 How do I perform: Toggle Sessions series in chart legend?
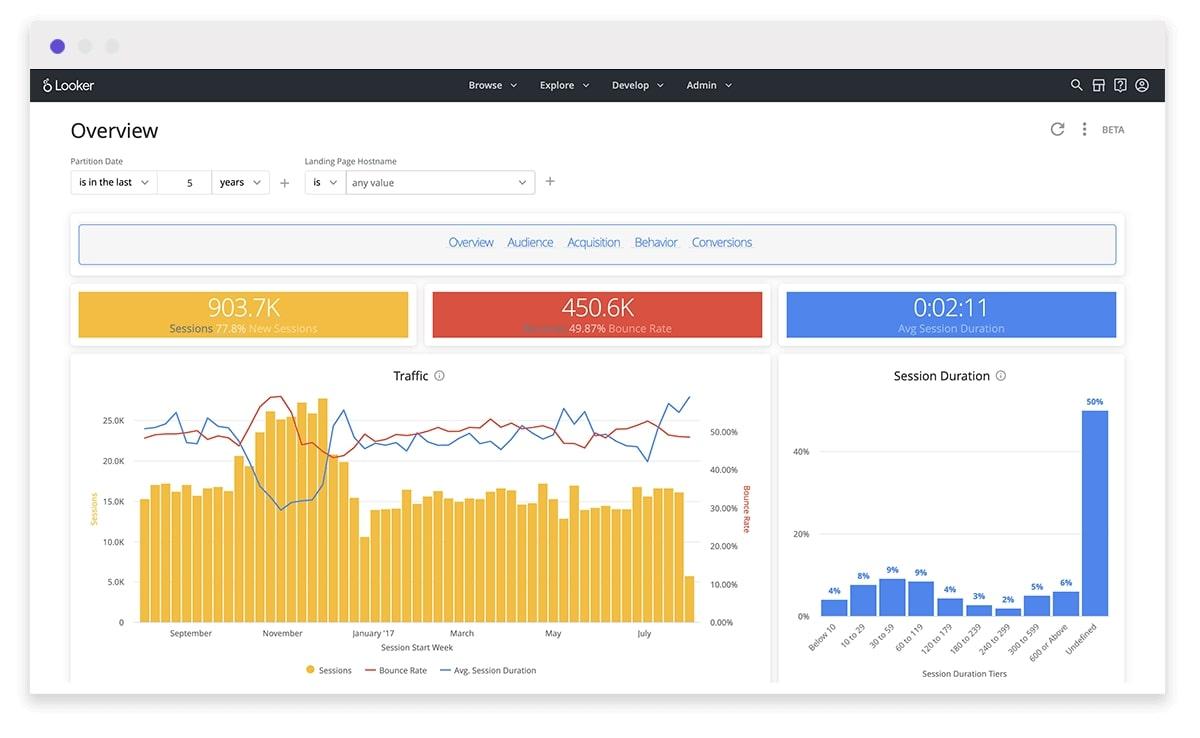pyautogui.click(x=329, y=670)
